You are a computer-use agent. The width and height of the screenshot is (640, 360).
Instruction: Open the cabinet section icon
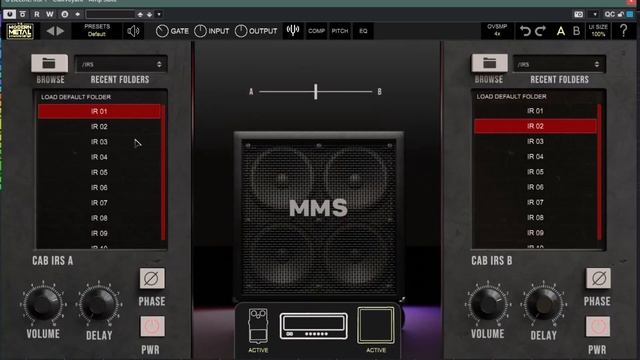[x=376, y=325]
